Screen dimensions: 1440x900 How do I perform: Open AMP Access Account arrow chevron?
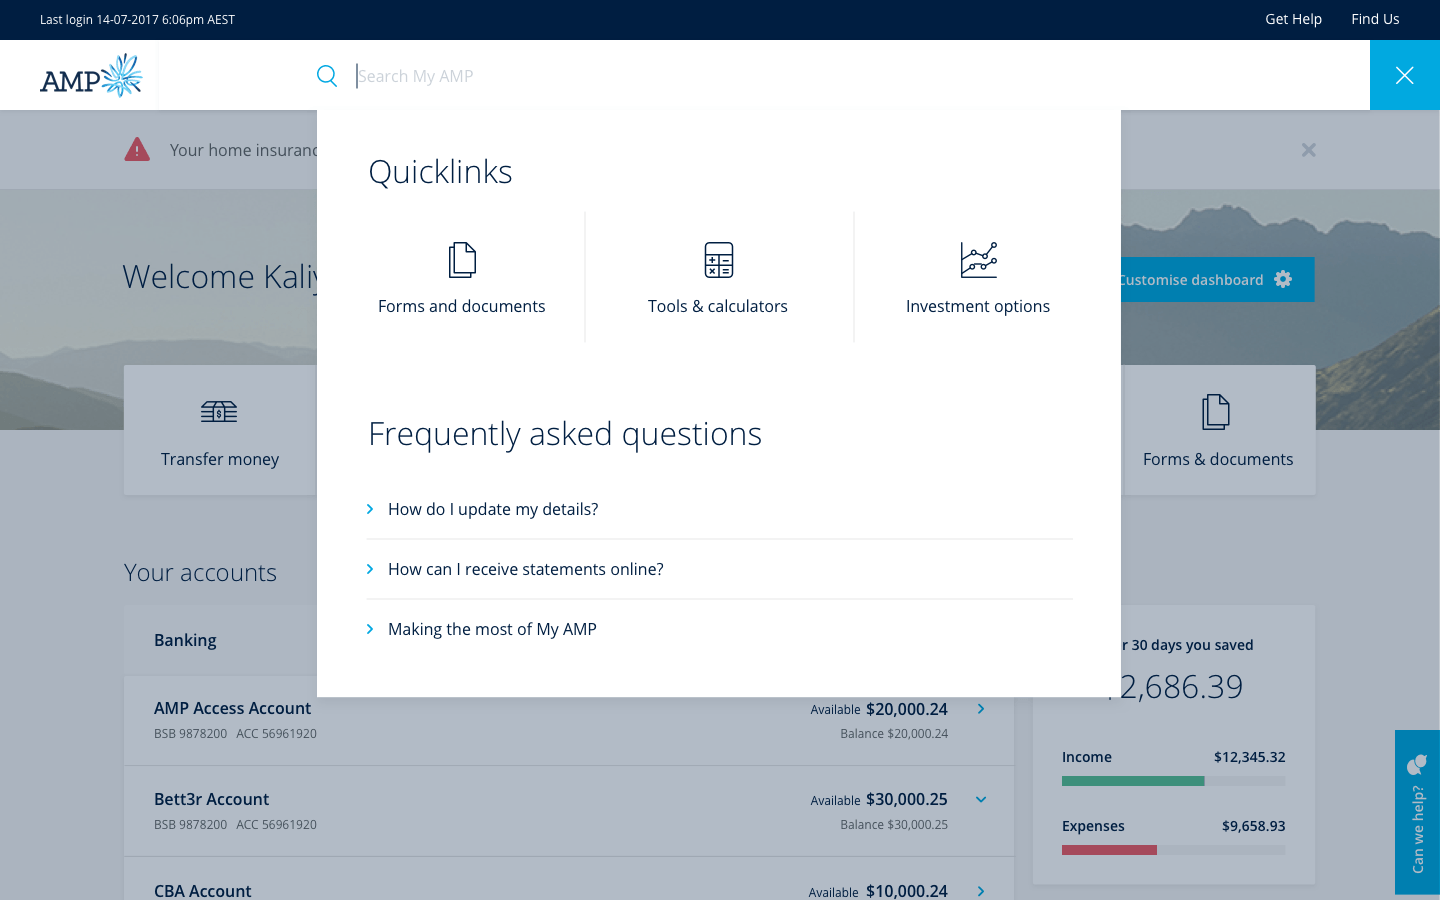(x=981, y=709)
